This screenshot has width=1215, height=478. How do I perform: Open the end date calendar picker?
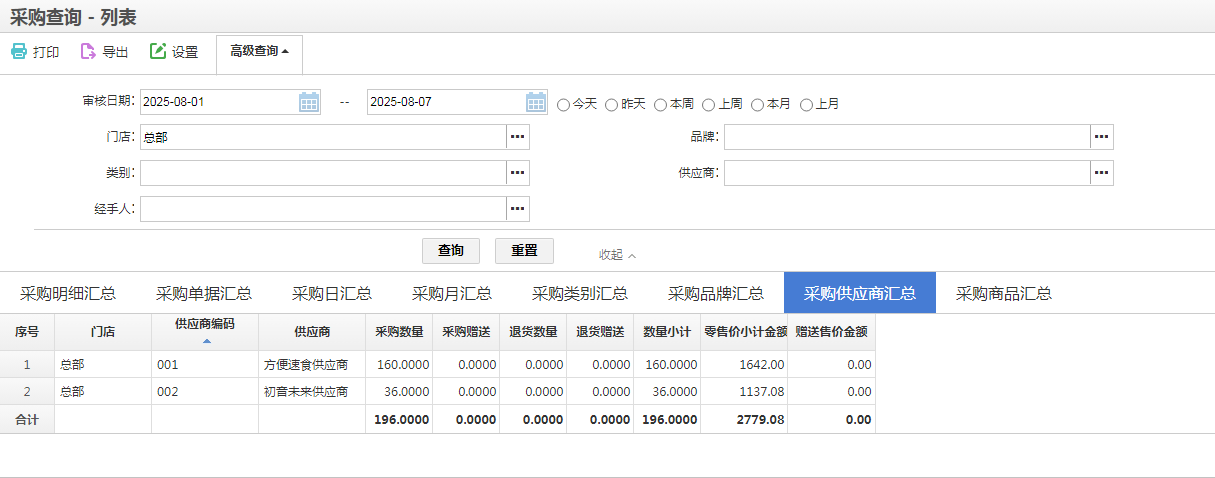coord(537,102)
